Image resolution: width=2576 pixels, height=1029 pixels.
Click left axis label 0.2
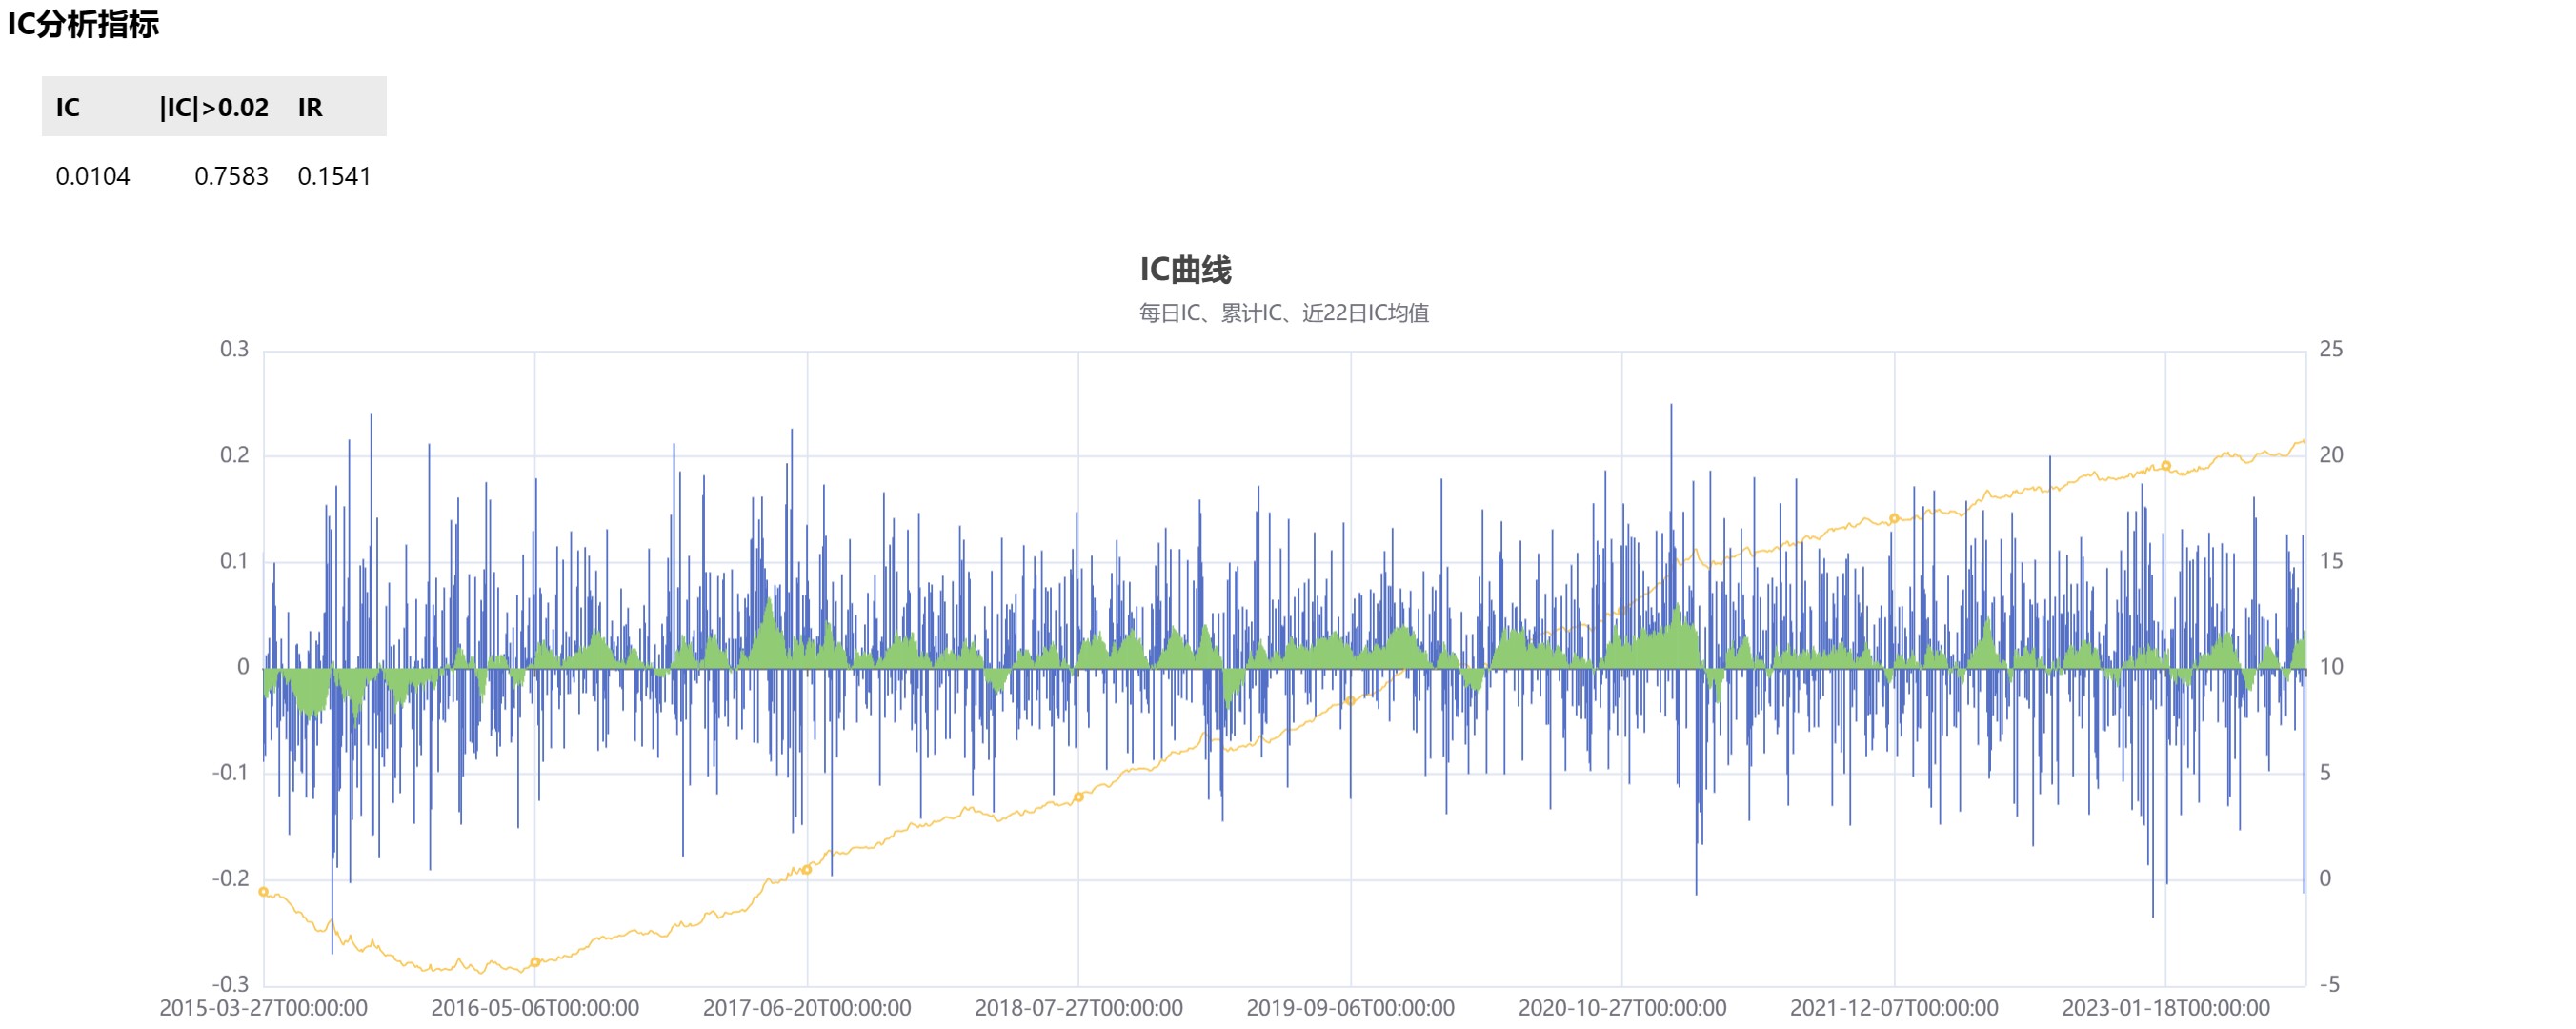(234, 455)
